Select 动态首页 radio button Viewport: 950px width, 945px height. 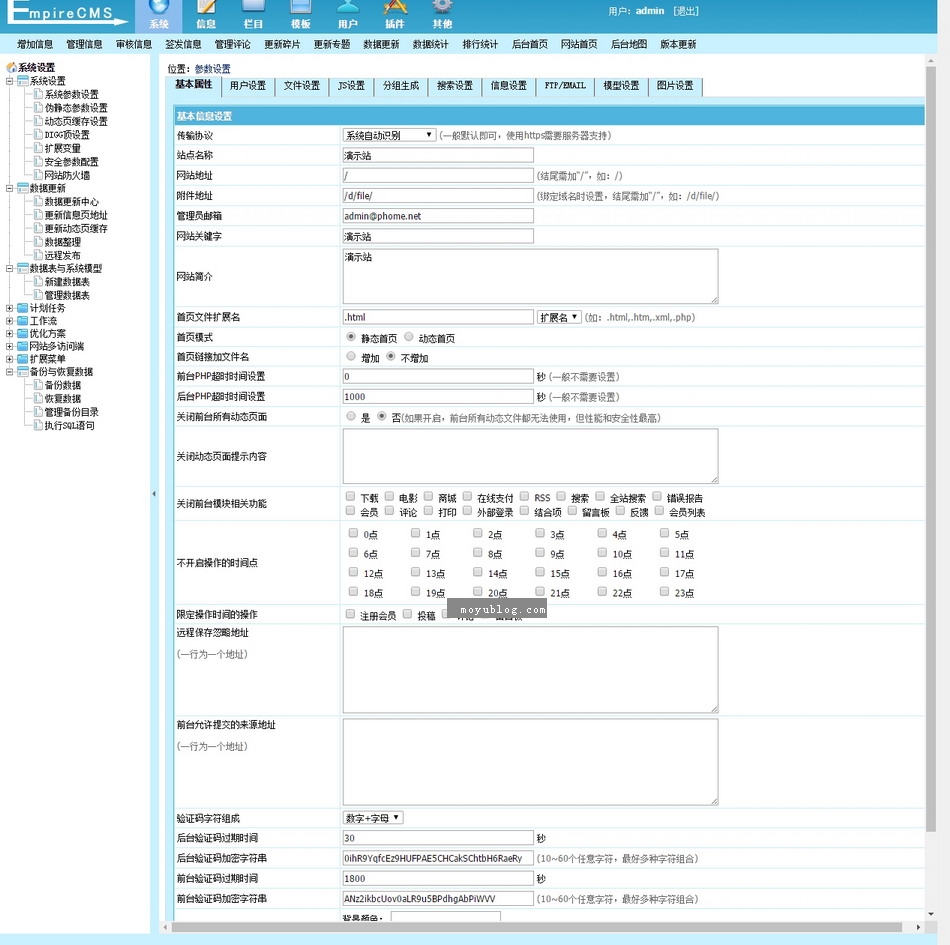(409, 336)
